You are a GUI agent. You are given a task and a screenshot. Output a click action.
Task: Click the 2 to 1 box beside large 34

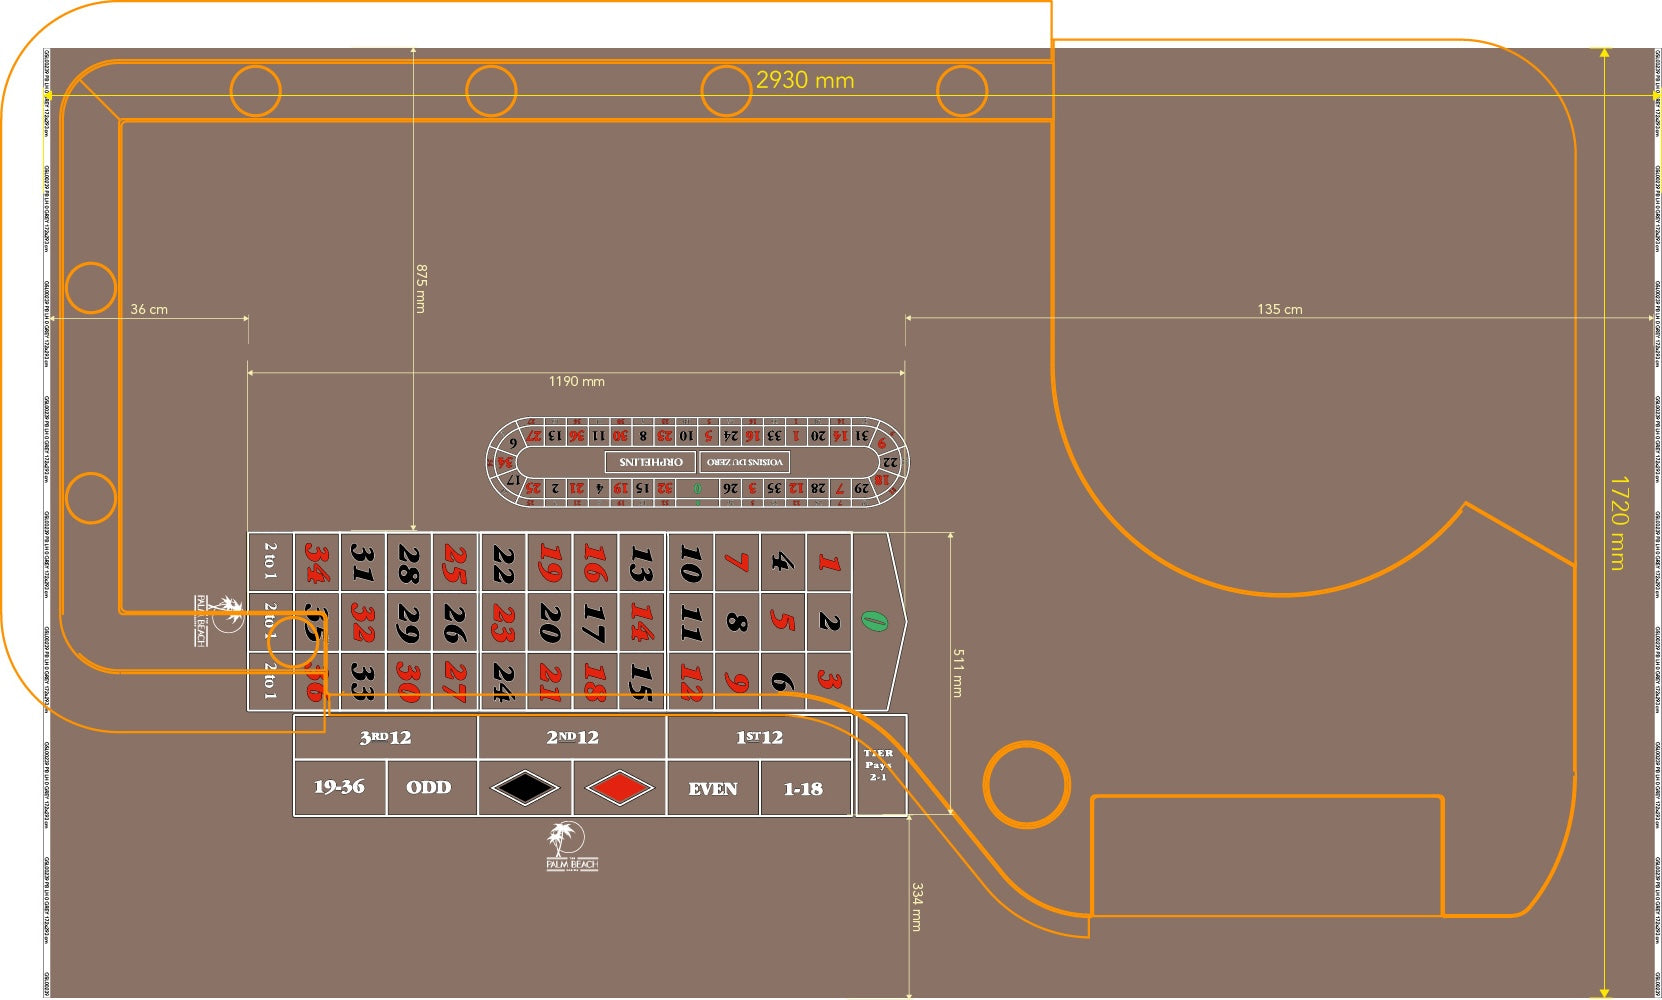[x=270, y=562]
